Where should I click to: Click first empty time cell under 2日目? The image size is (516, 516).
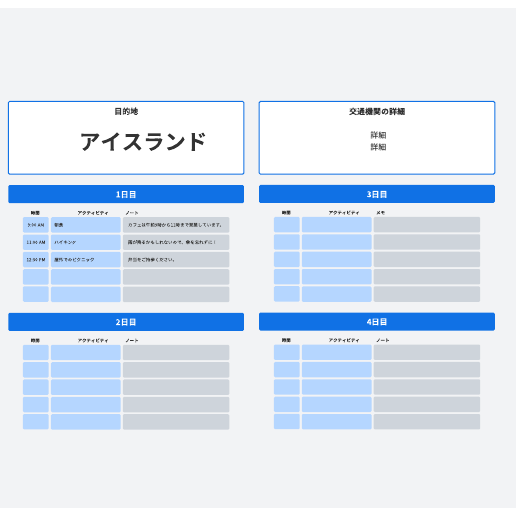pyautogui.click(x=36, y=353)
